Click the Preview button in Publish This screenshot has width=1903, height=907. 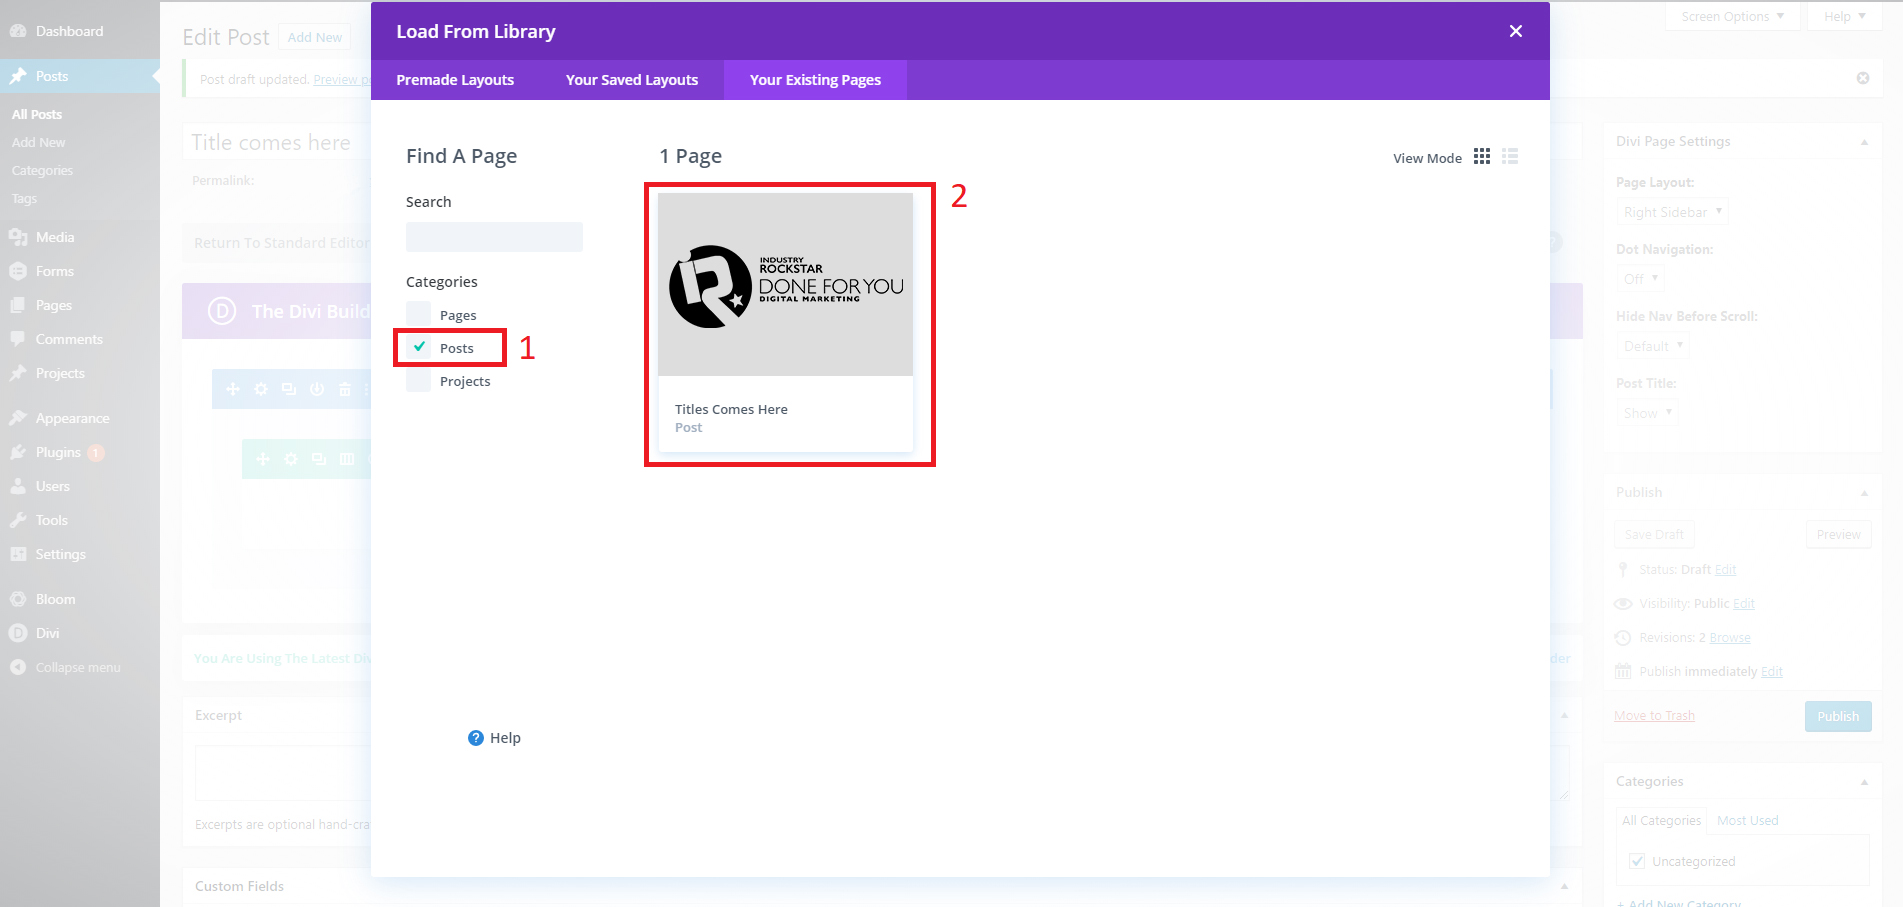click(1838, 535)
